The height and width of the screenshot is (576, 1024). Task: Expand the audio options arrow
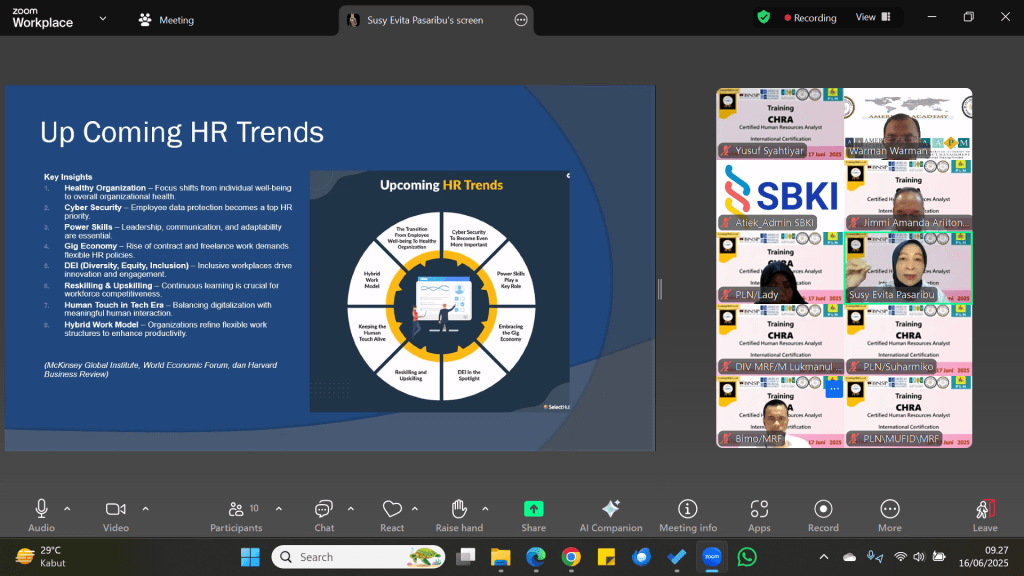coord(67,509)
